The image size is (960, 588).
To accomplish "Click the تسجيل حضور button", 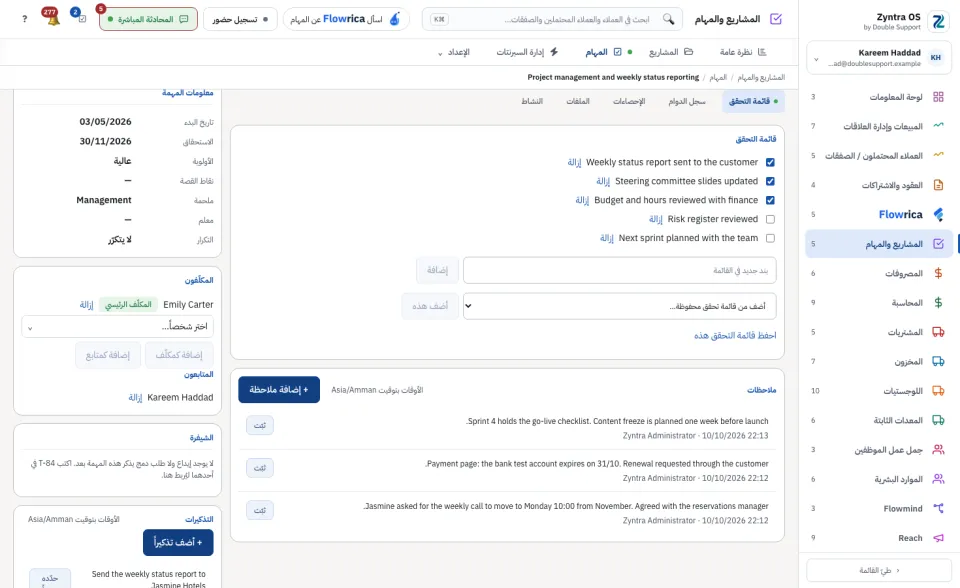I will pos(240,19).
